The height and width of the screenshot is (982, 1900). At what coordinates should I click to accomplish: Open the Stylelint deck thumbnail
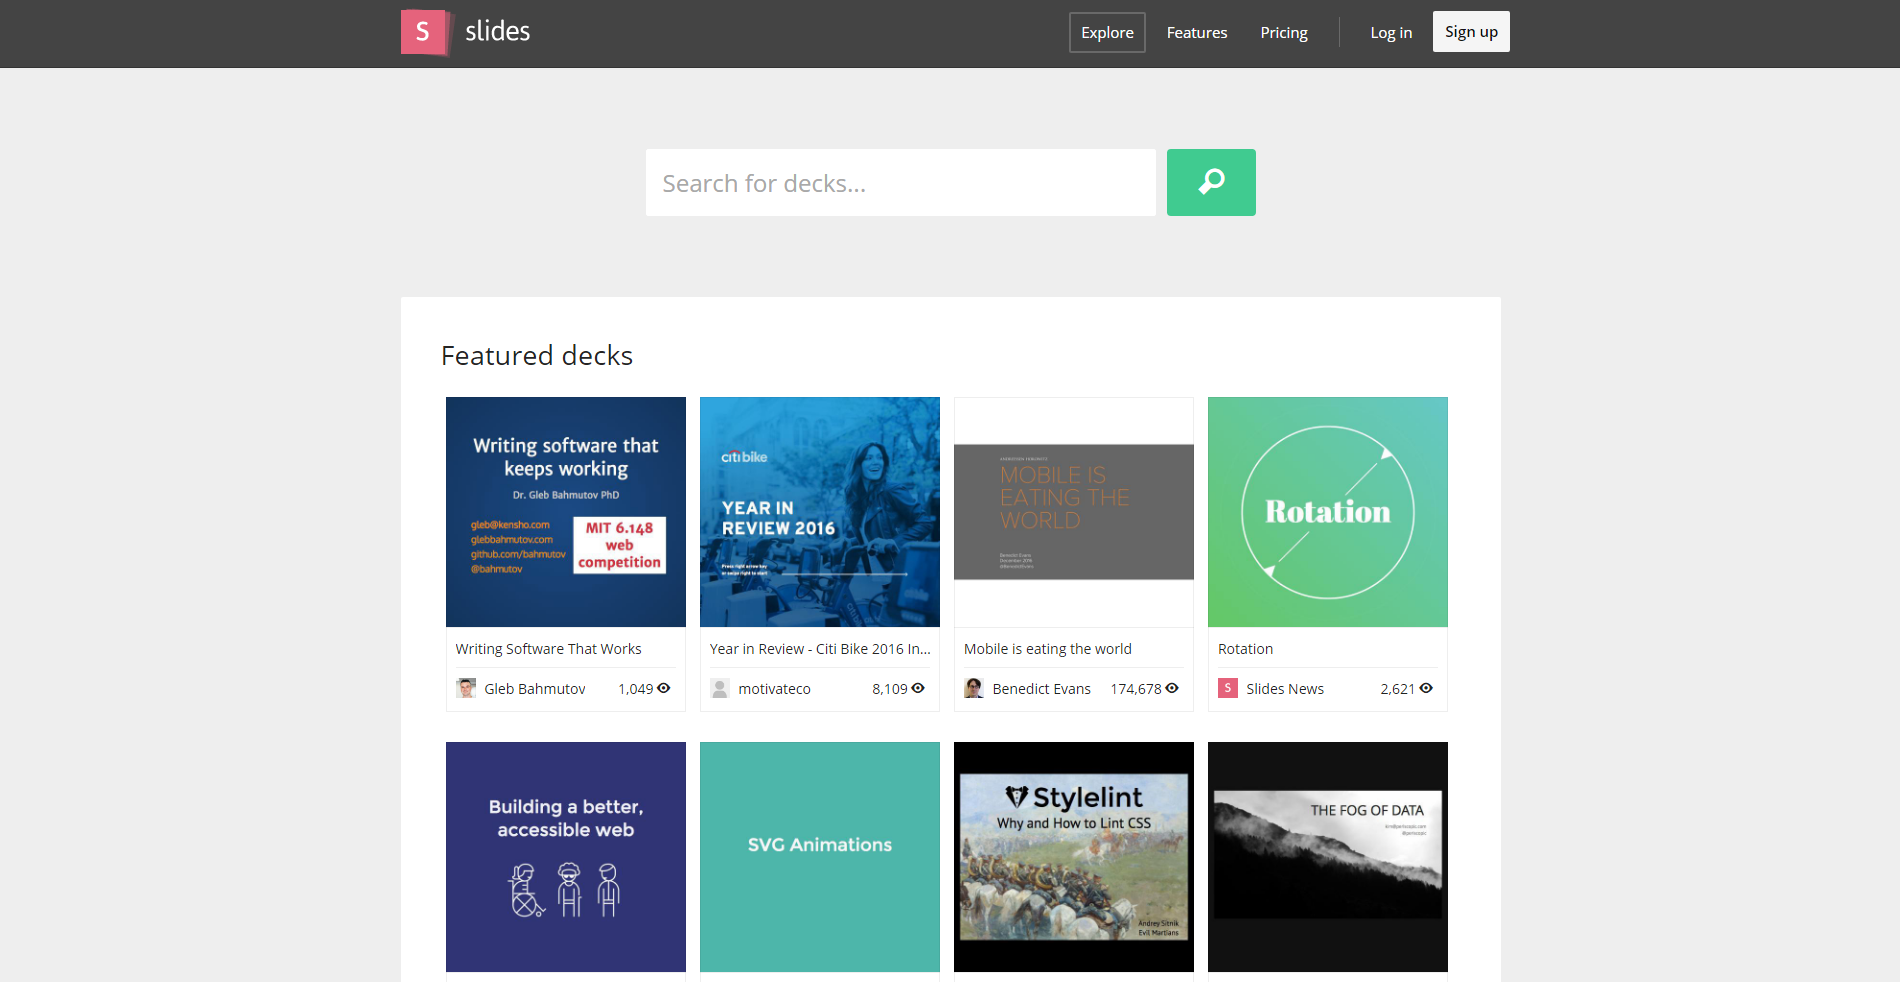(1073, 856)
